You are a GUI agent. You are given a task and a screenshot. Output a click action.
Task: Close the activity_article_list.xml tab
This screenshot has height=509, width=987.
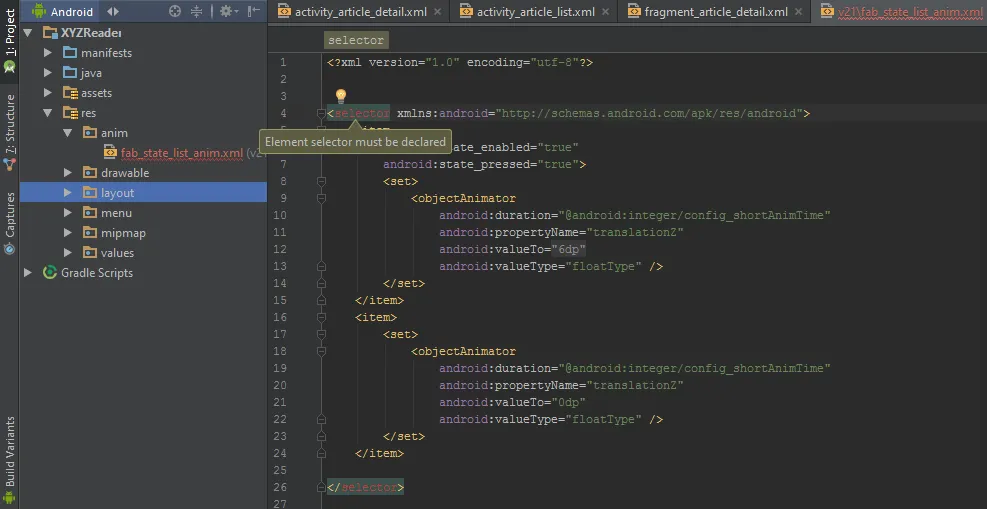(x=606, y=12)
